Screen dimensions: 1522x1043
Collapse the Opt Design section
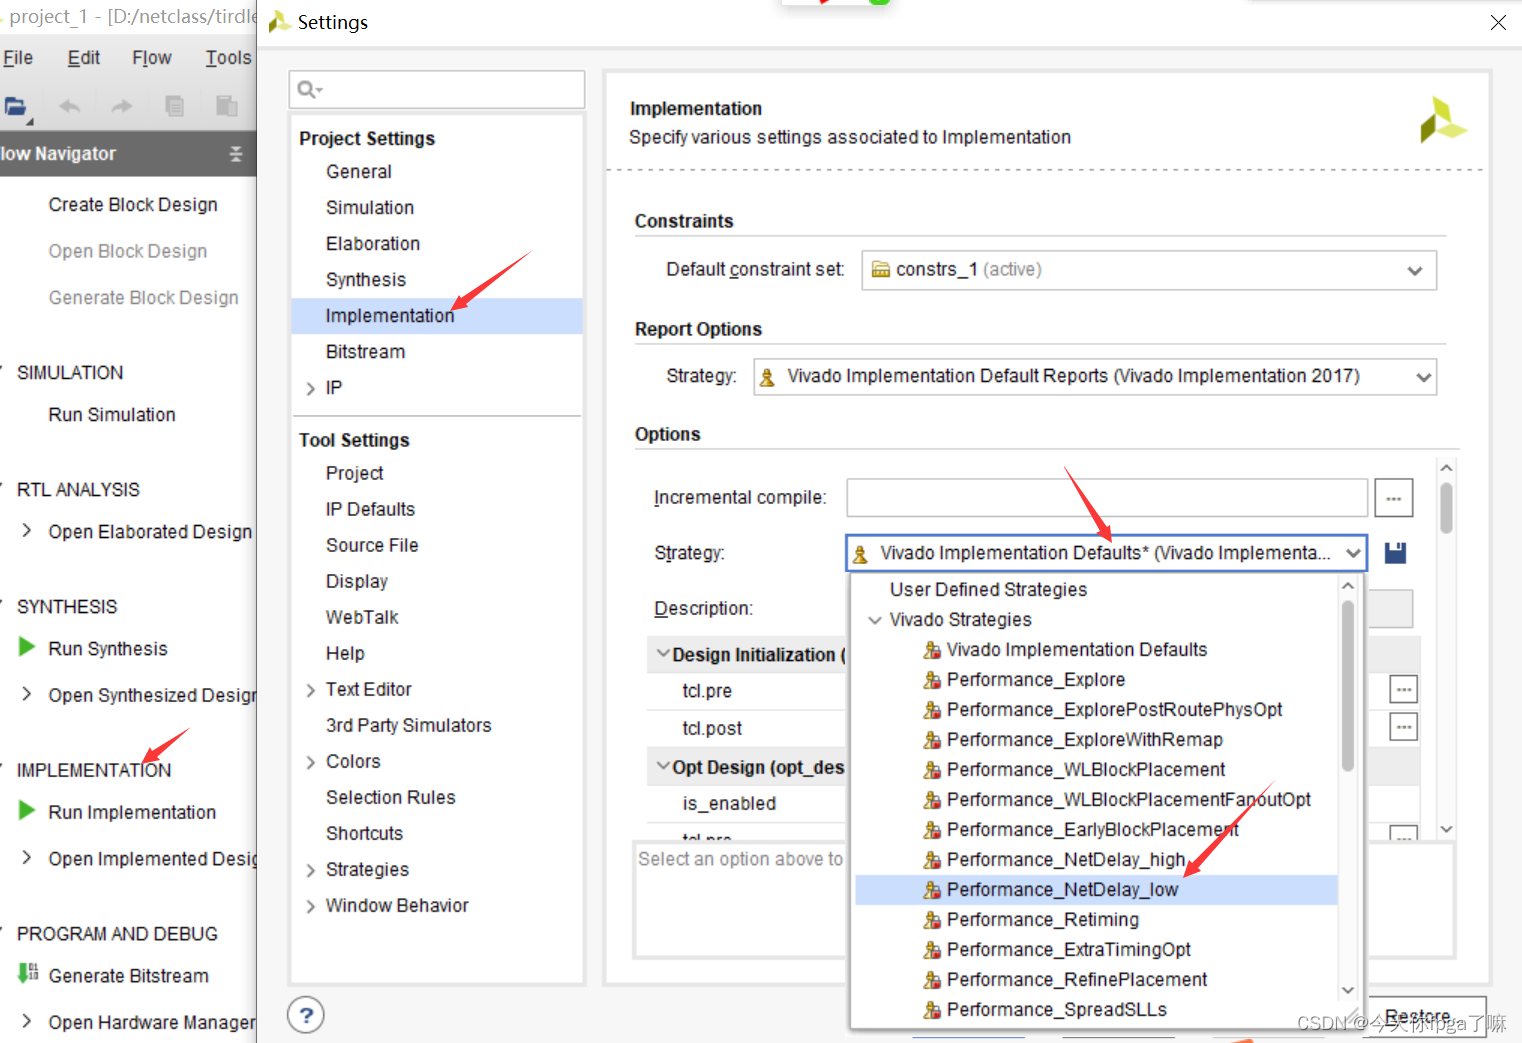click(662, 767)
